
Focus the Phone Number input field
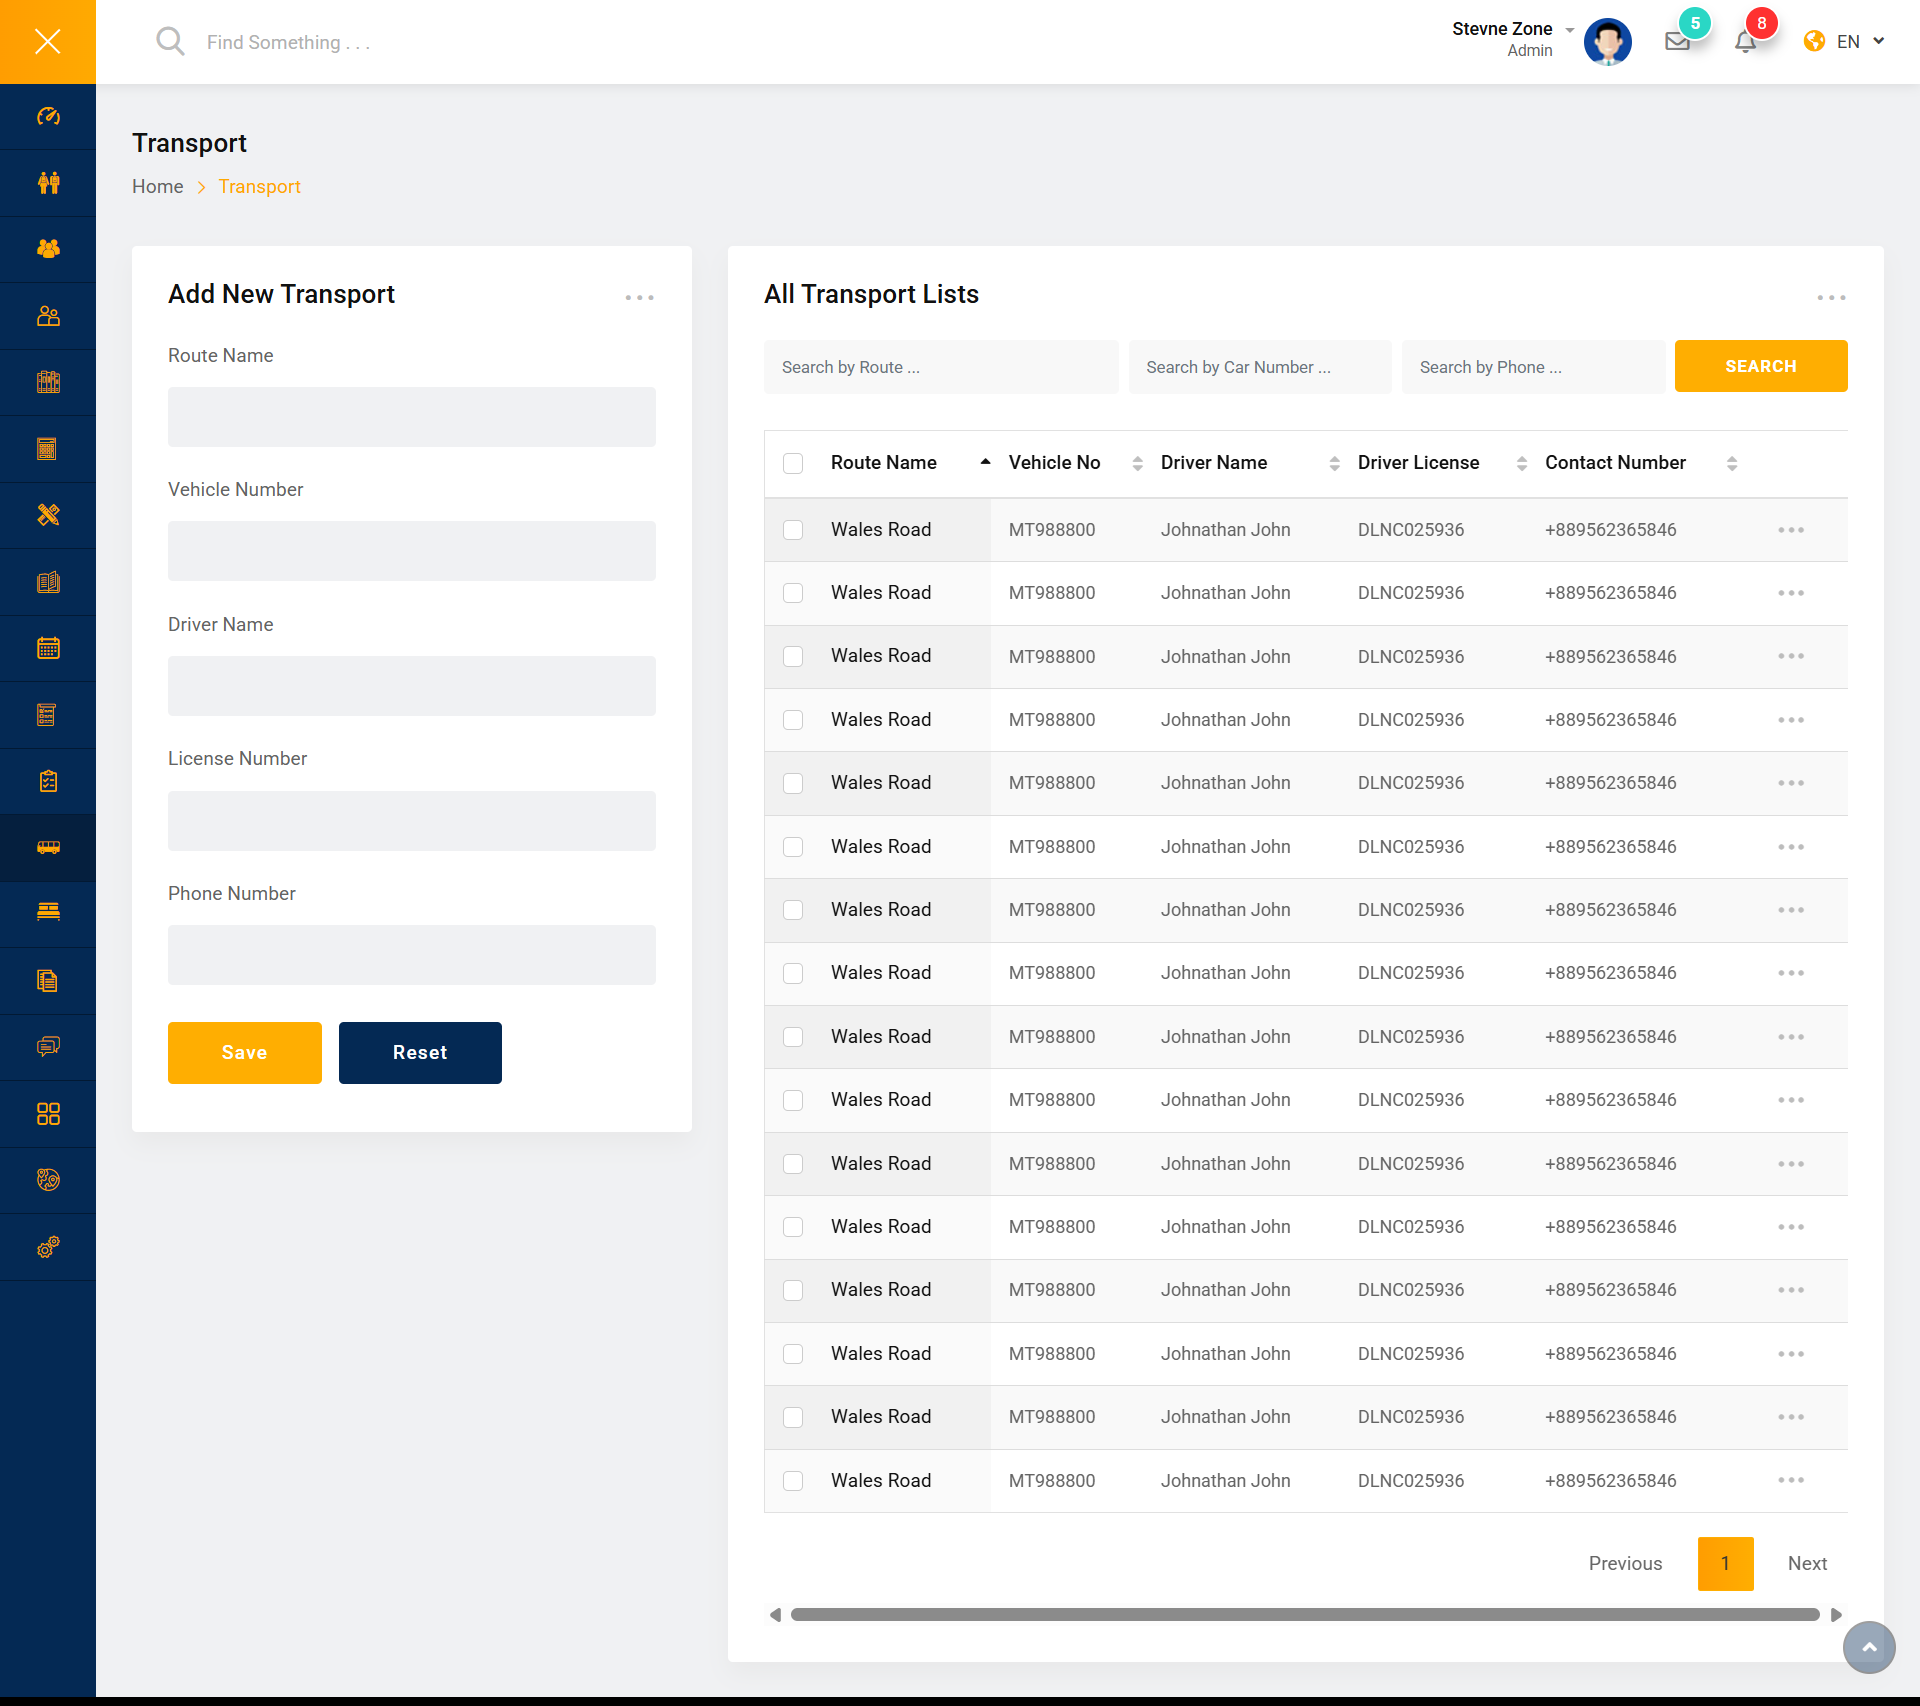pos(412,955)
